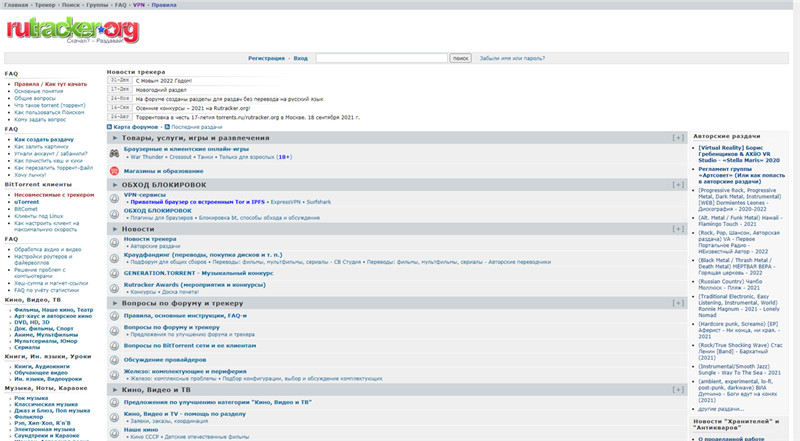Open Поиск in the top menu
Image resolution: width=800 pixels, height=441 pixels.
(71, 5)
